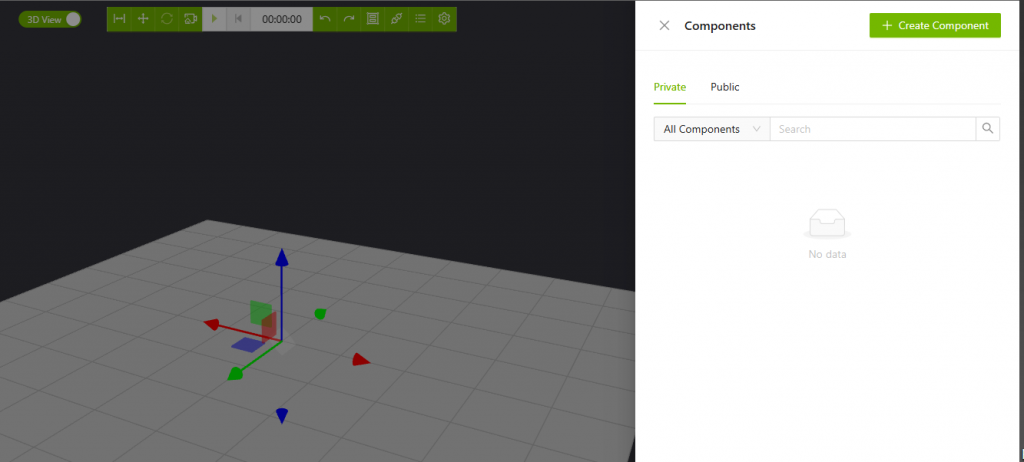The image size is (1024, 462).
Task: Expand the All Components dropdown
Action: coord(712,129)
